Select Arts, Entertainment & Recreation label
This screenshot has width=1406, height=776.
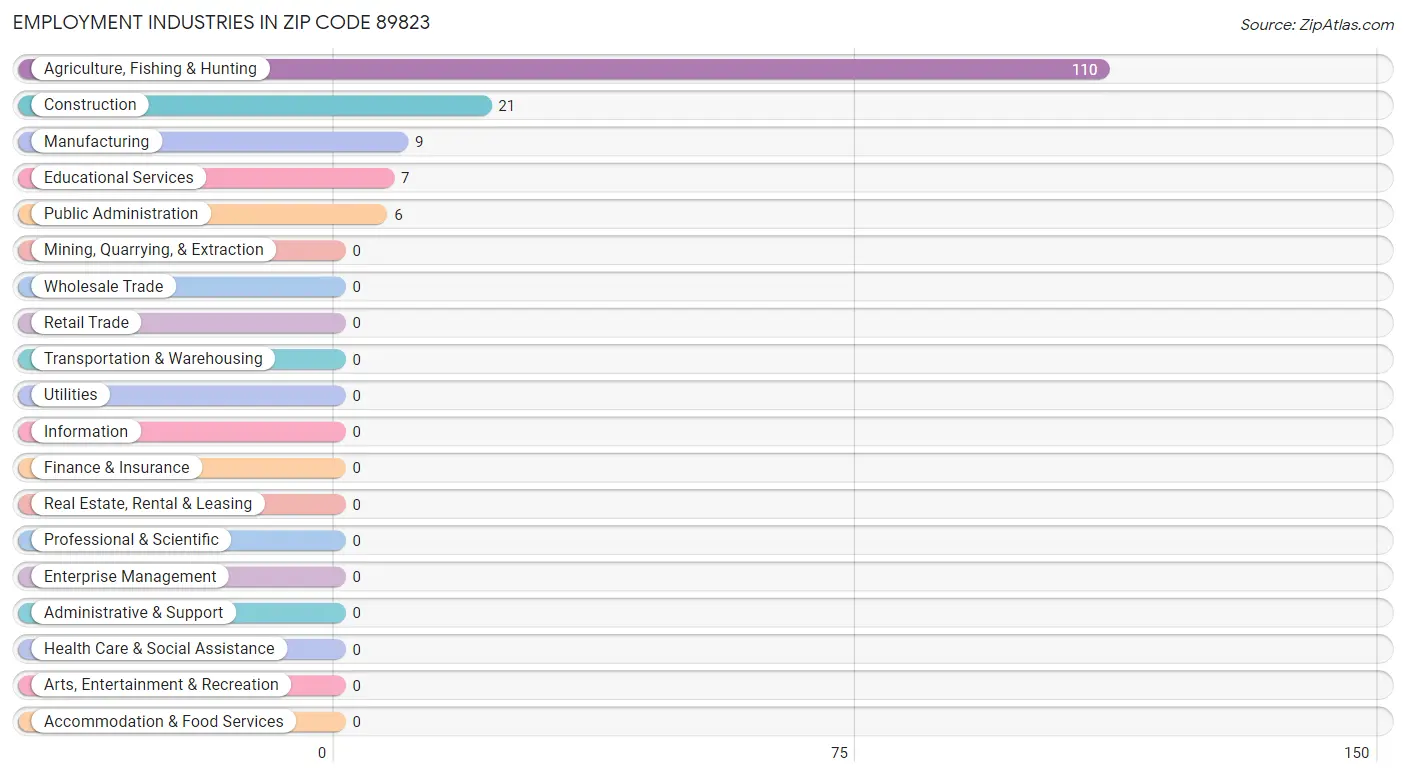[x=161, y=685]
